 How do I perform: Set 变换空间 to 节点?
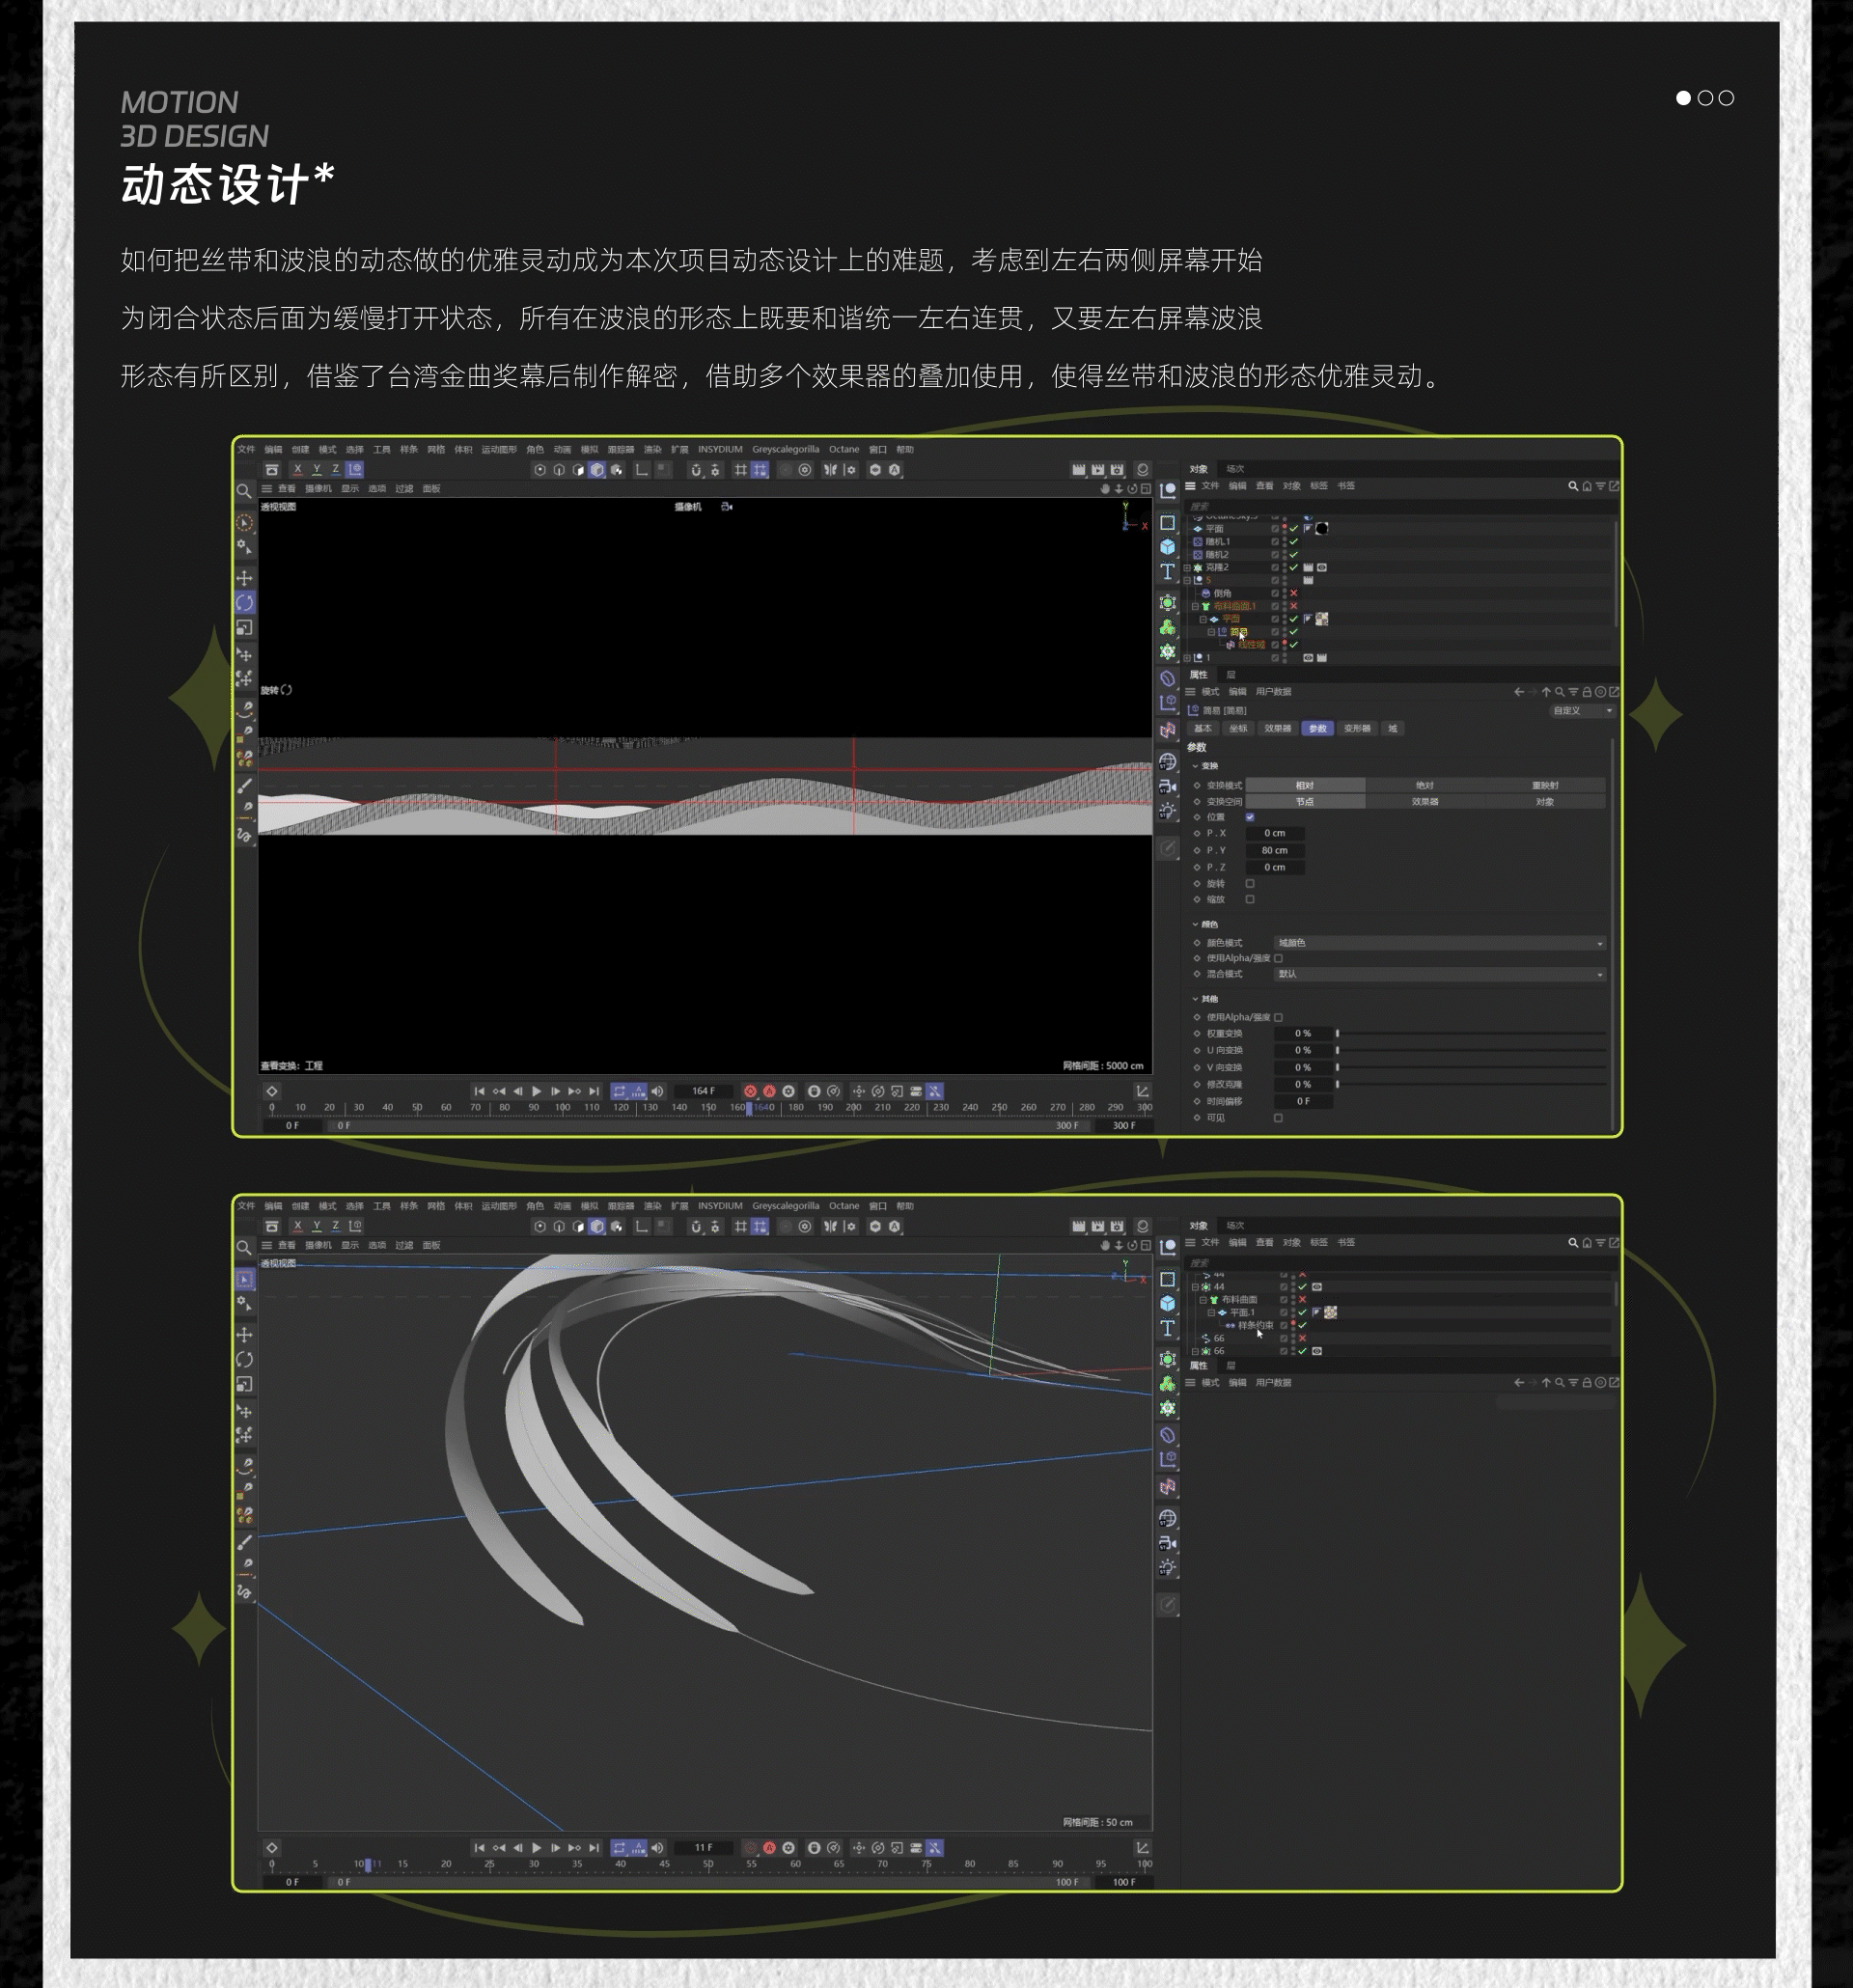(1305, 801)
